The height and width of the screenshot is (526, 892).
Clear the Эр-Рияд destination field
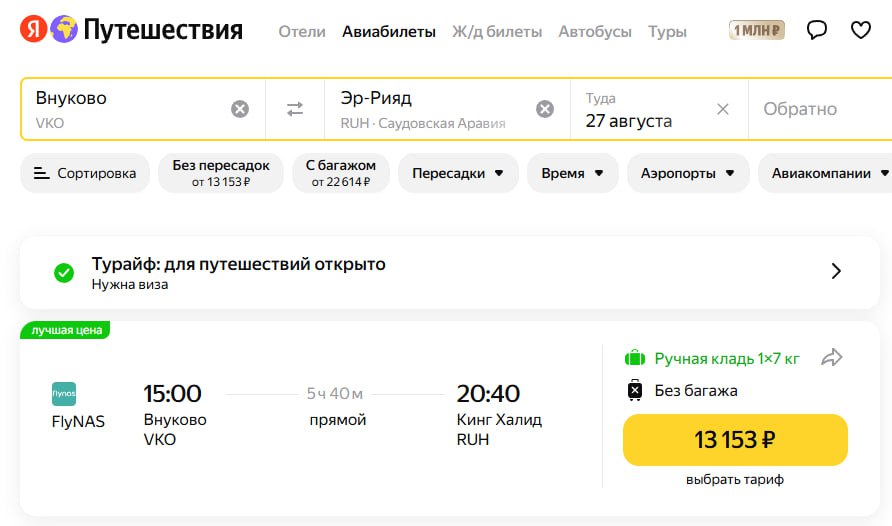[544, 109]
